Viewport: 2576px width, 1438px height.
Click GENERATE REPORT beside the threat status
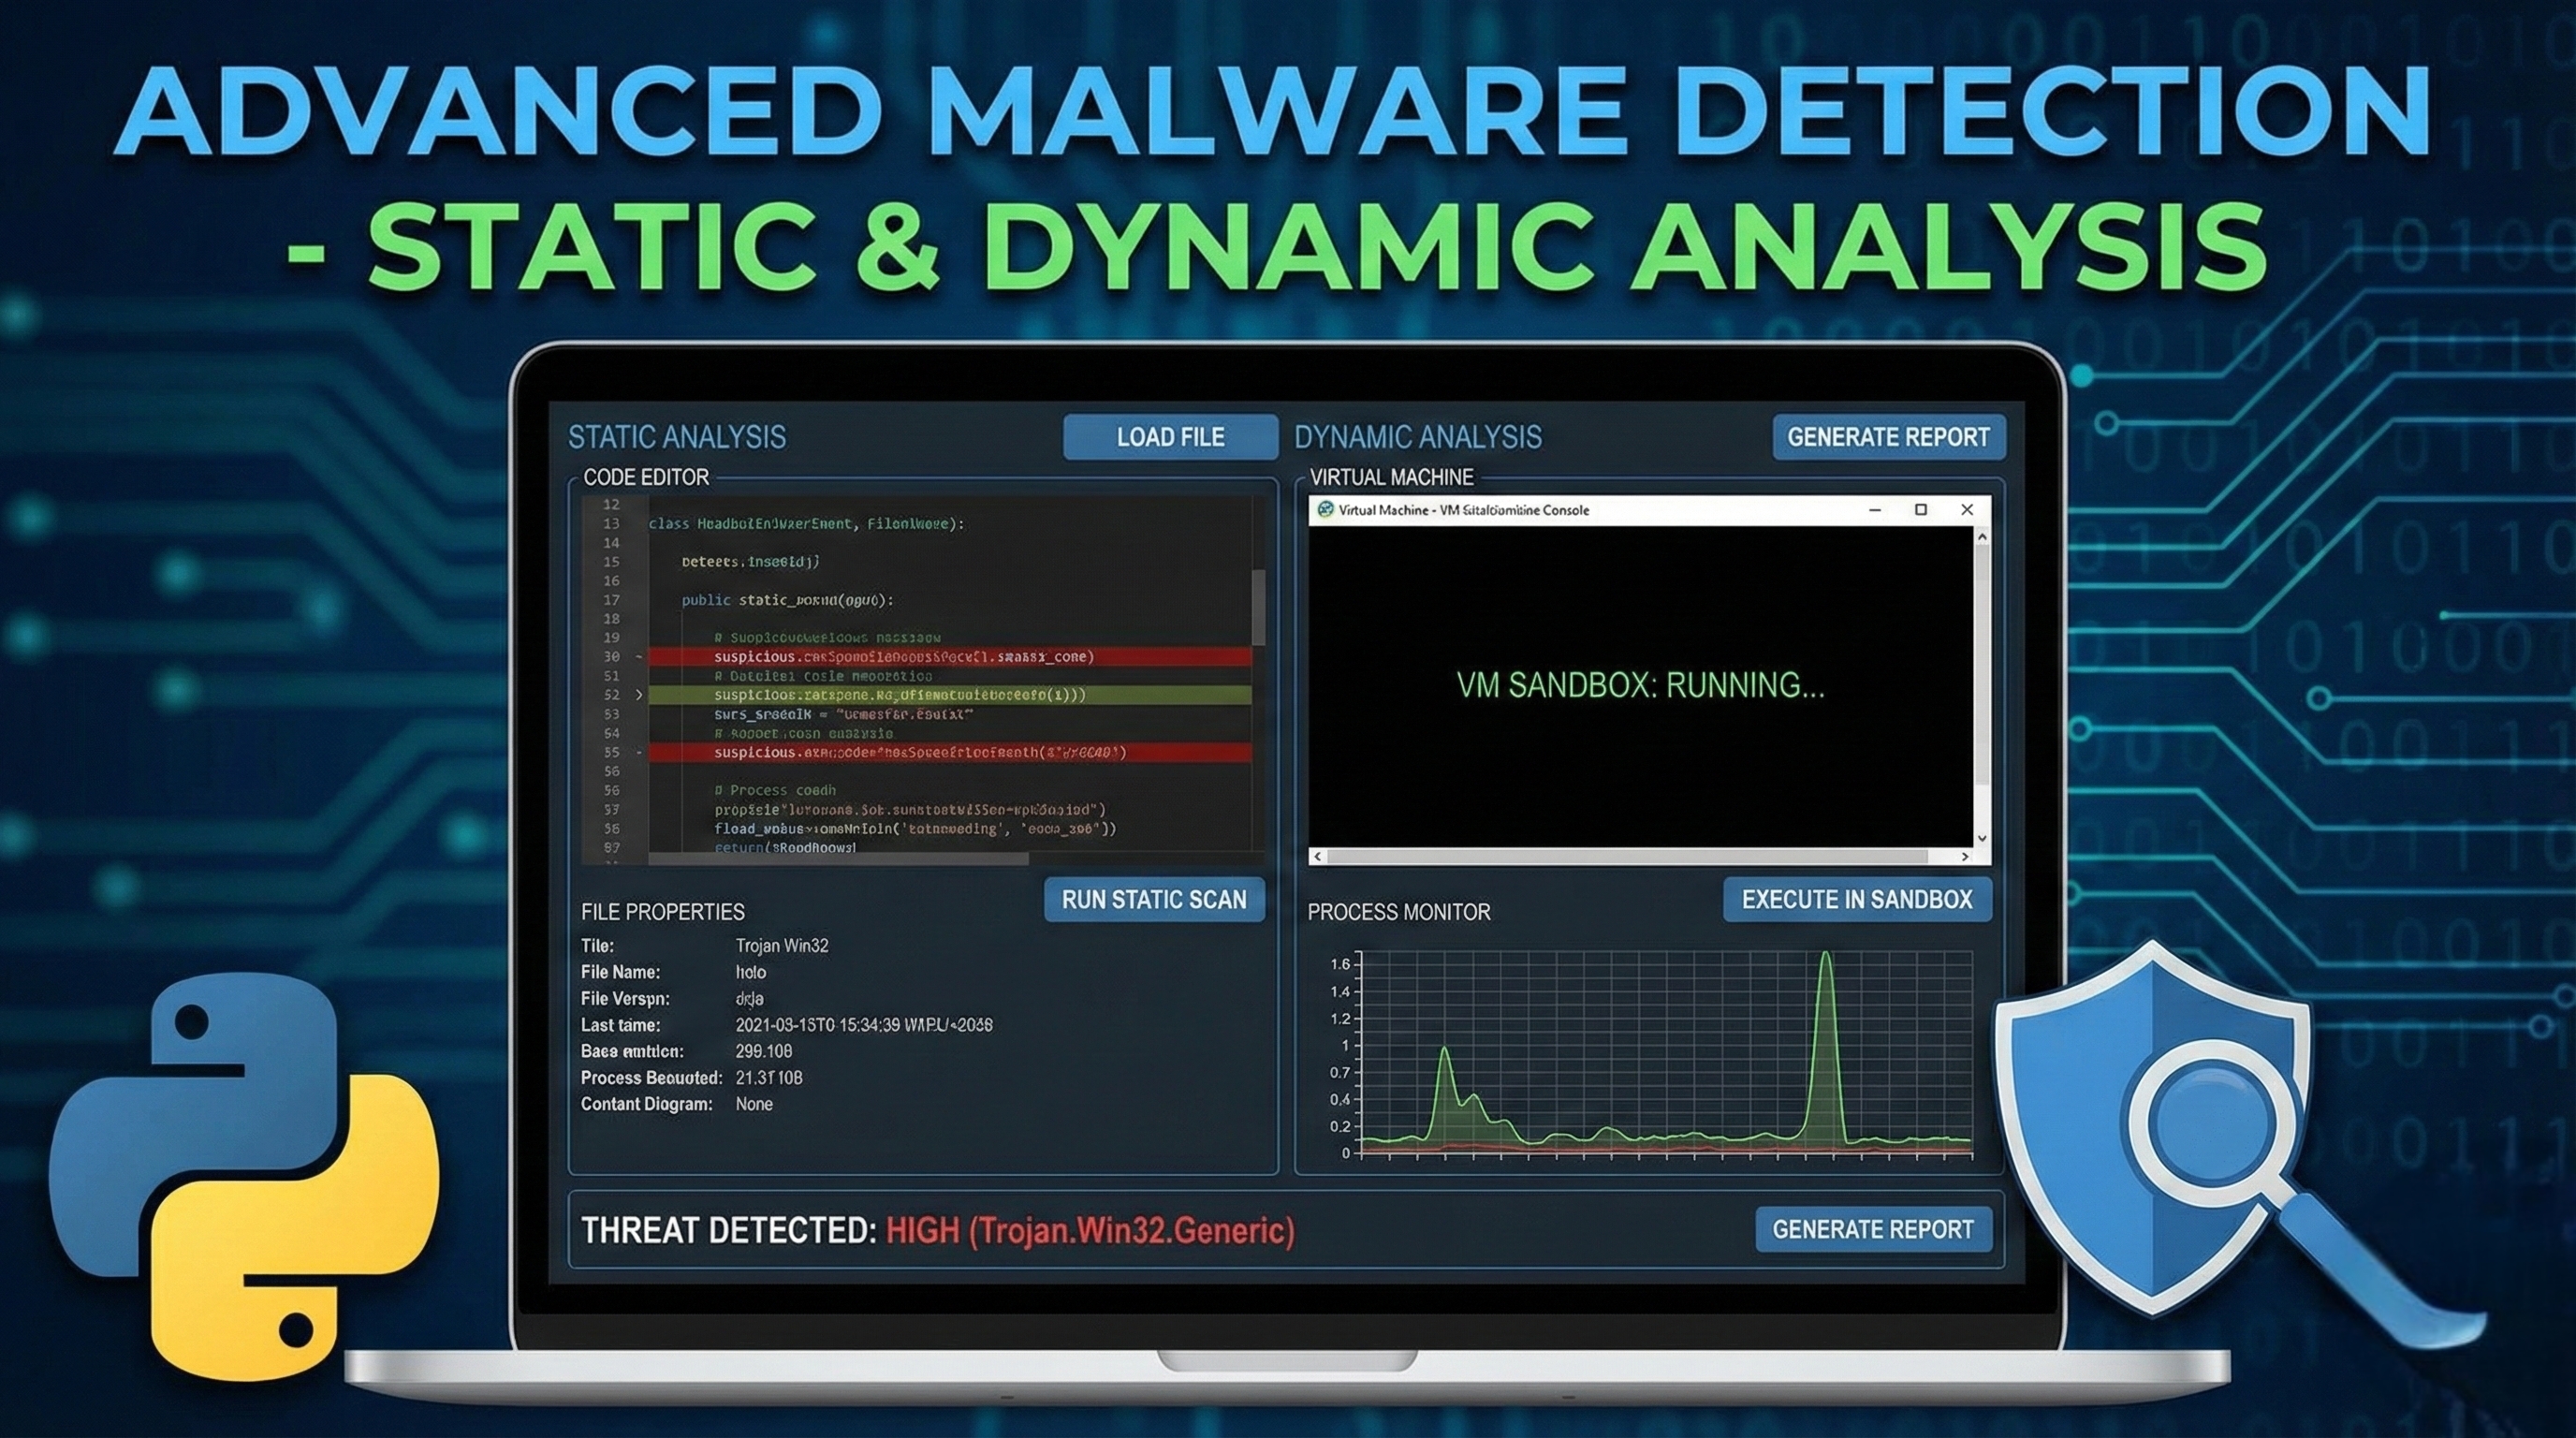click(1872, 1229)
